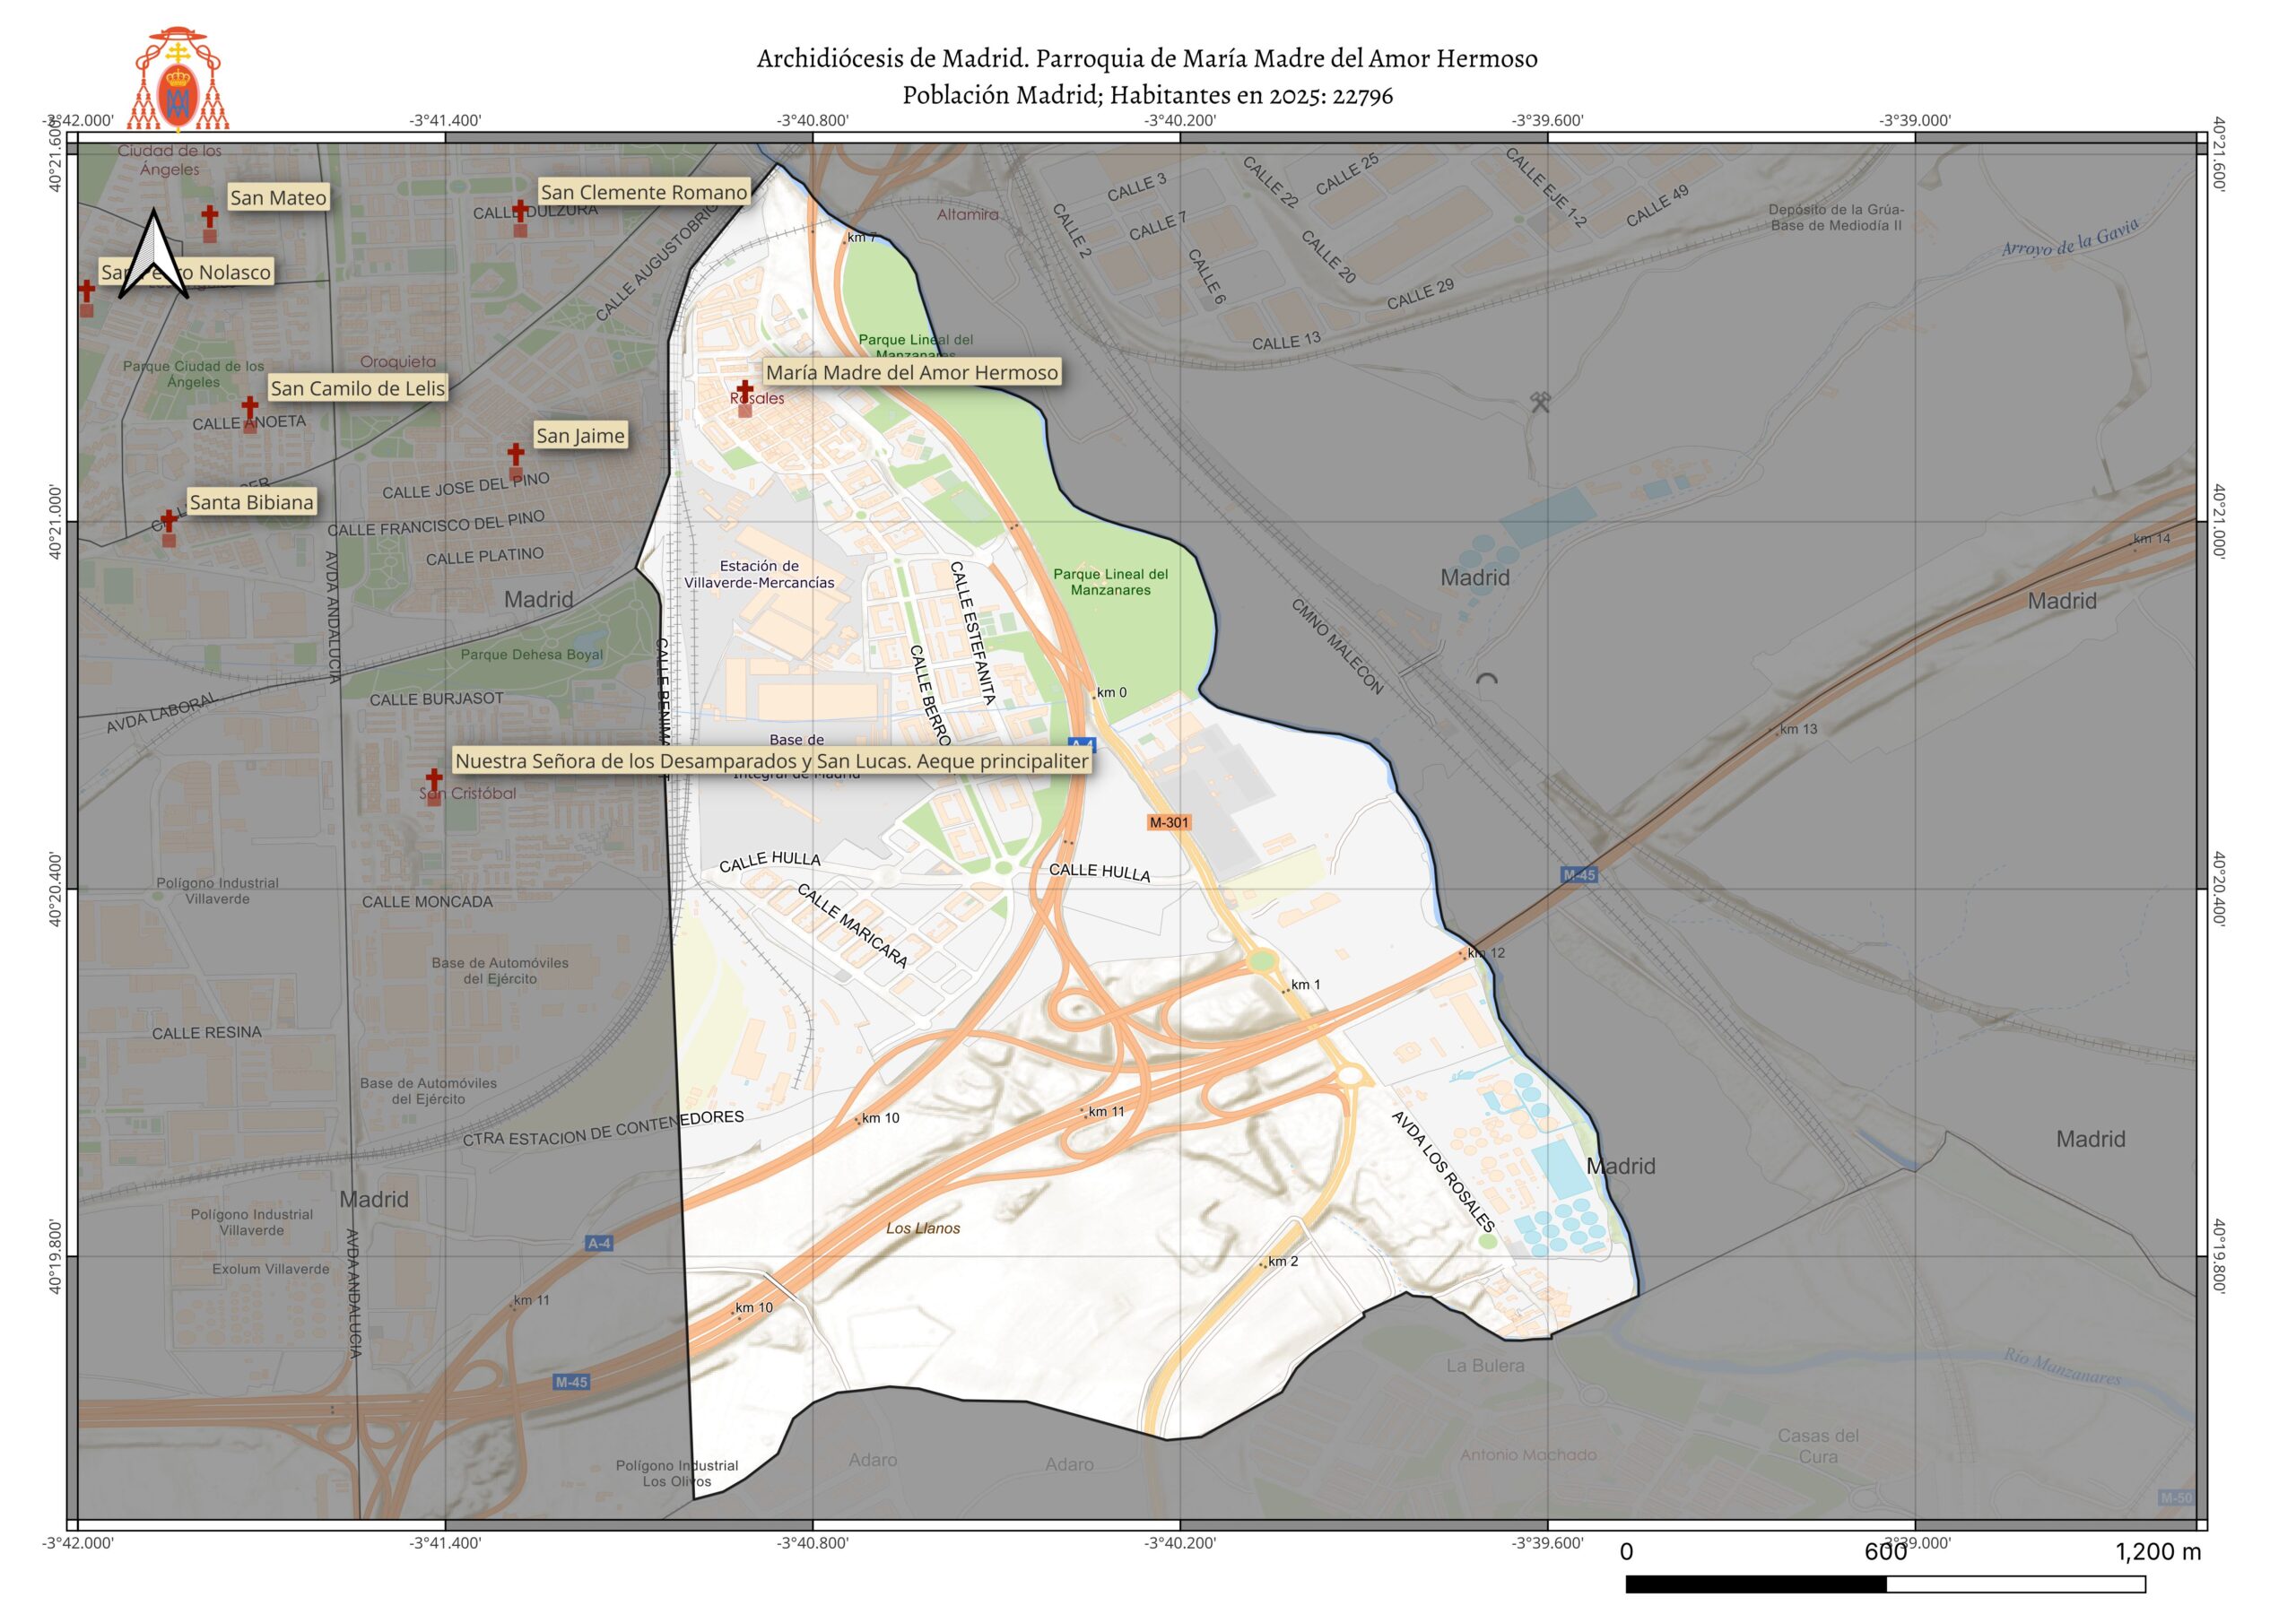The height and width of the screenshot is (1623, 2296).
Task: Select the San Camilo de Lelis cross icon
Action: coord(250,408)
